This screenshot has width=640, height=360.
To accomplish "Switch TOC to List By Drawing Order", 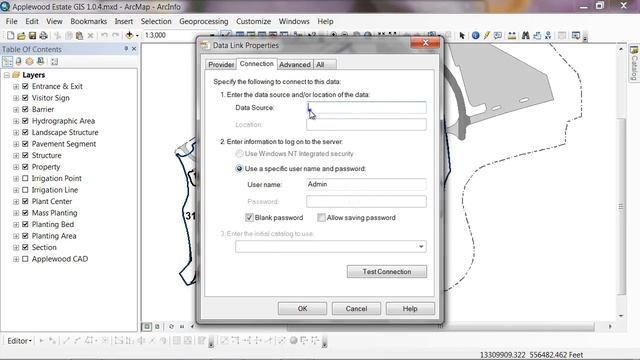I will point(7,62).
